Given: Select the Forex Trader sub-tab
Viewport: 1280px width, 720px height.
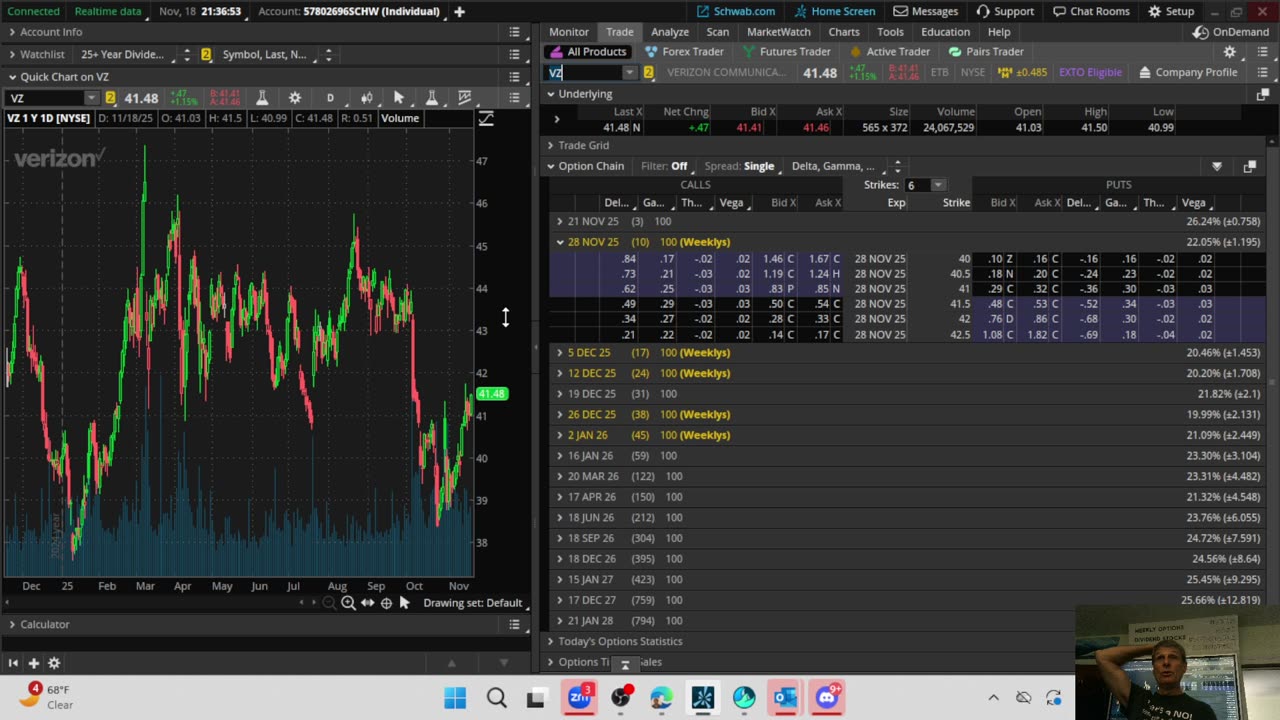Looking at the screenshot, I should tap(685, 52).
